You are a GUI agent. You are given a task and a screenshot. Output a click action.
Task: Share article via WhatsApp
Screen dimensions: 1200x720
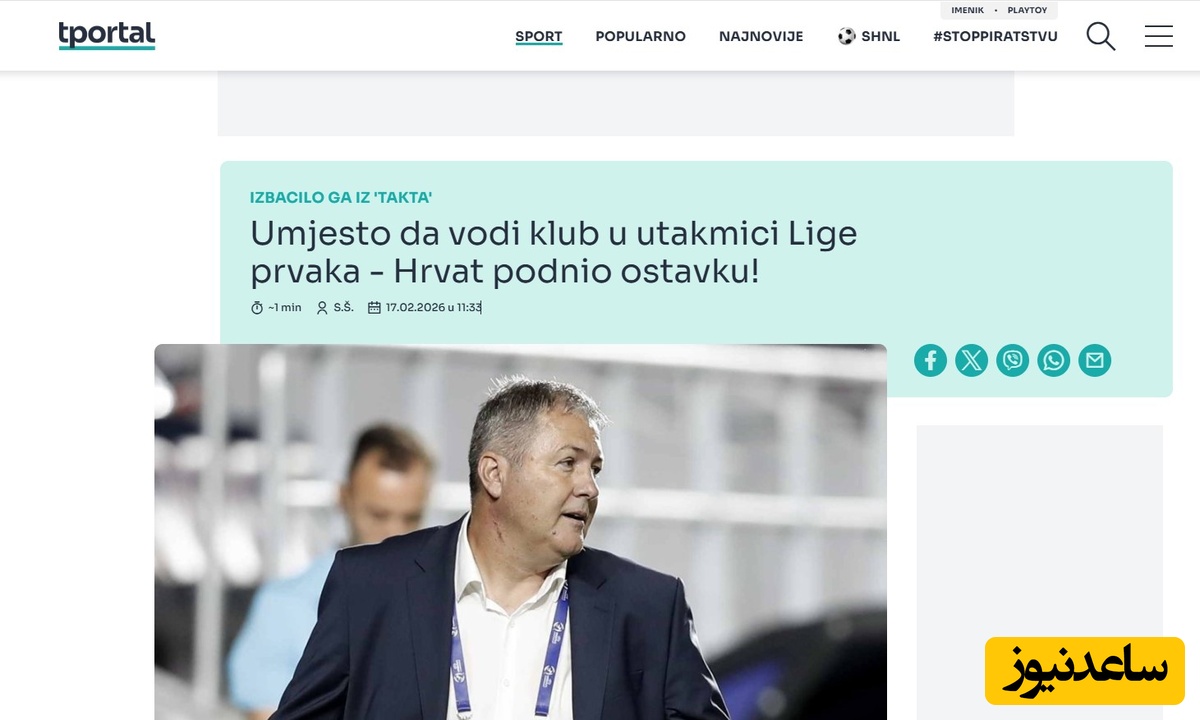click(x=1053, y=360)
